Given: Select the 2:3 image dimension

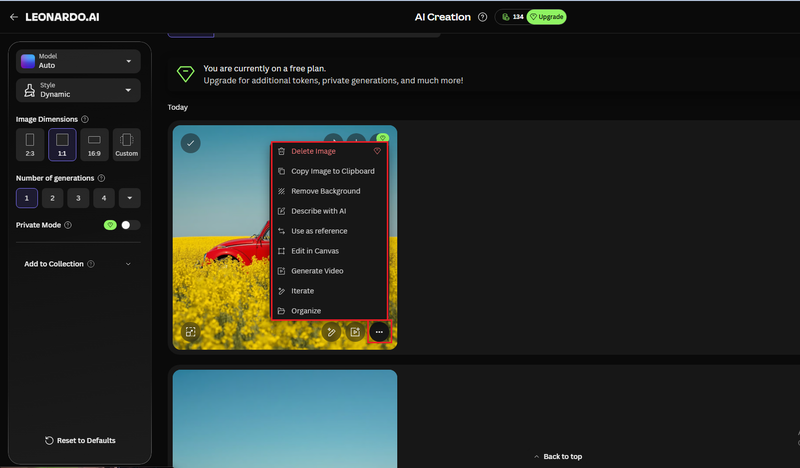Looking at the screenshot, I should click(x=30, y=144).
